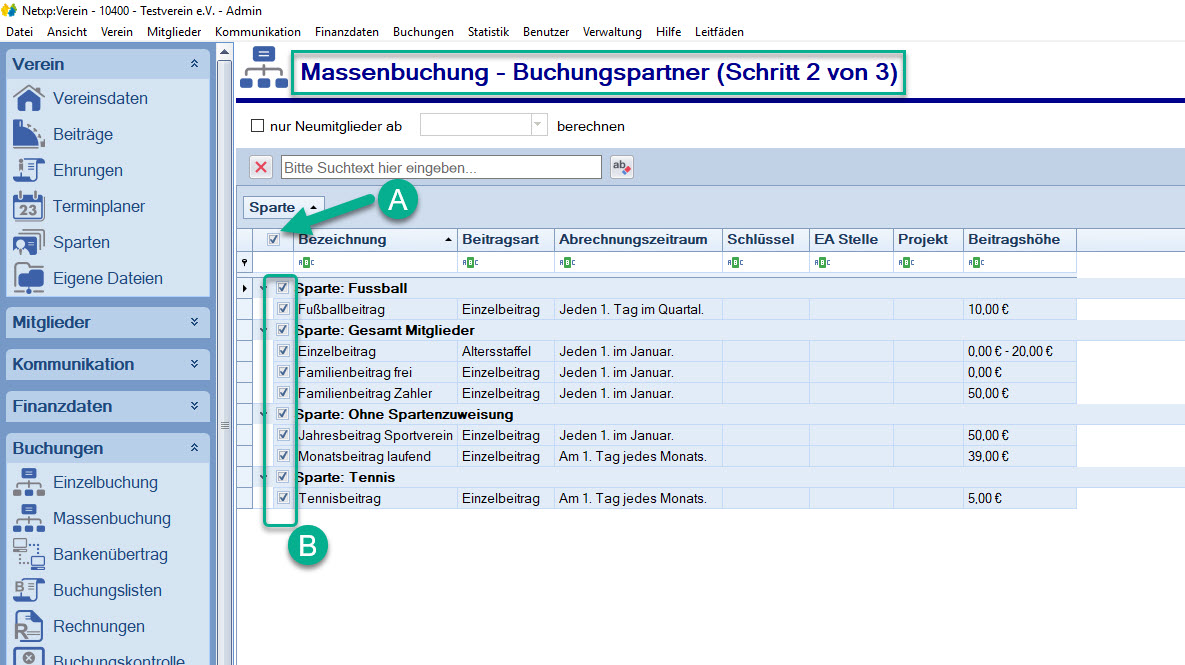Viewport: 1185px width, 665px height.
Task: Toggle Sparte: Tennis group checkbox
Action: point(283,477)
